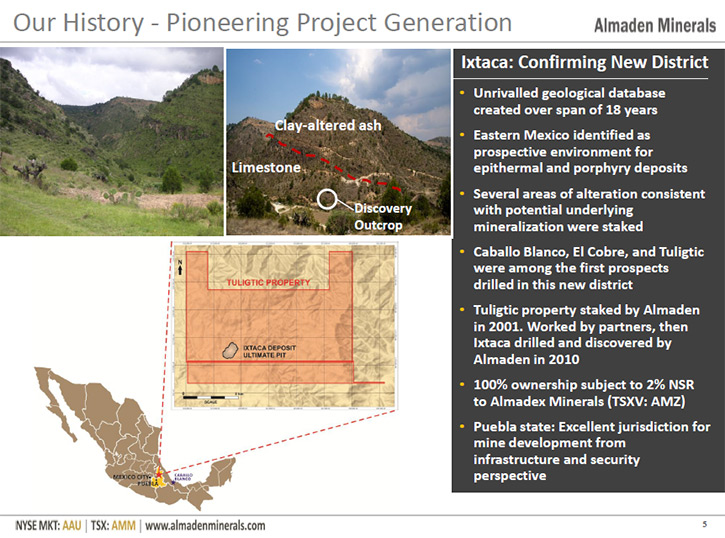Click bullet 'Several areas of alteration consistent'
The image size is (725, 538).
coord(589,210)
